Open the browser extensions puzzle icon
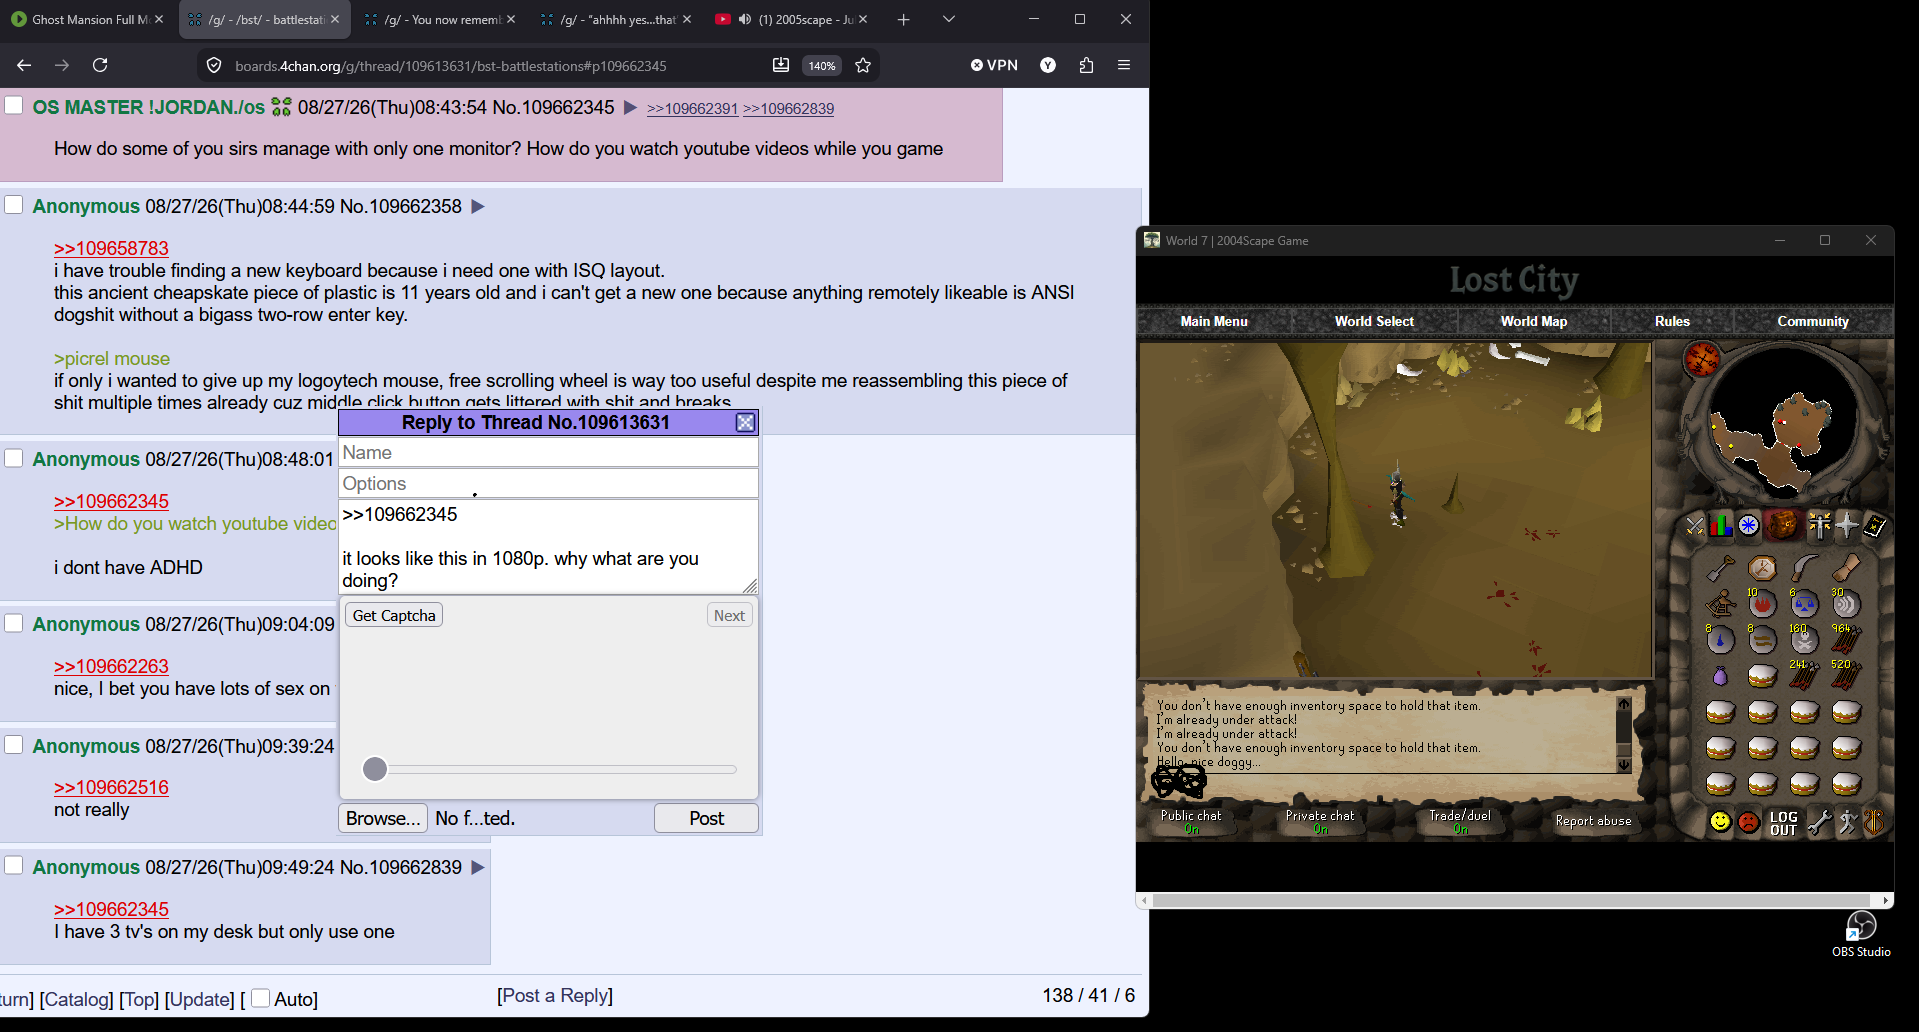 point(1086,65)
